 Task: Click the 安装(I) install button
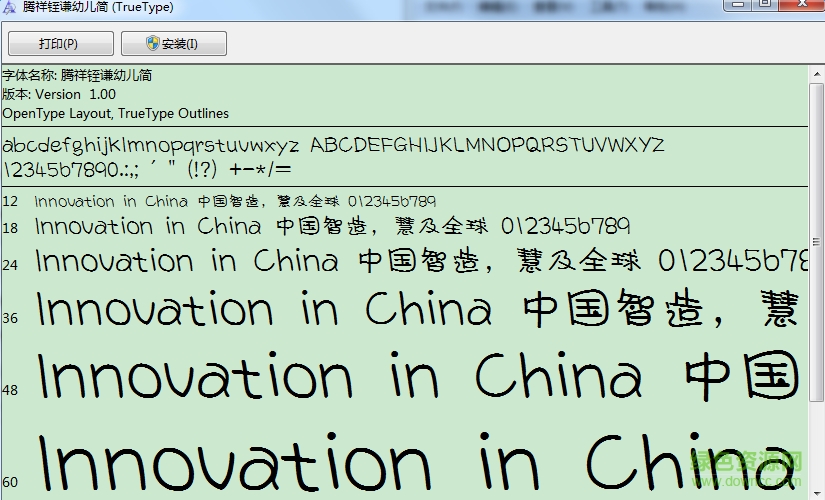pos(174,43)
